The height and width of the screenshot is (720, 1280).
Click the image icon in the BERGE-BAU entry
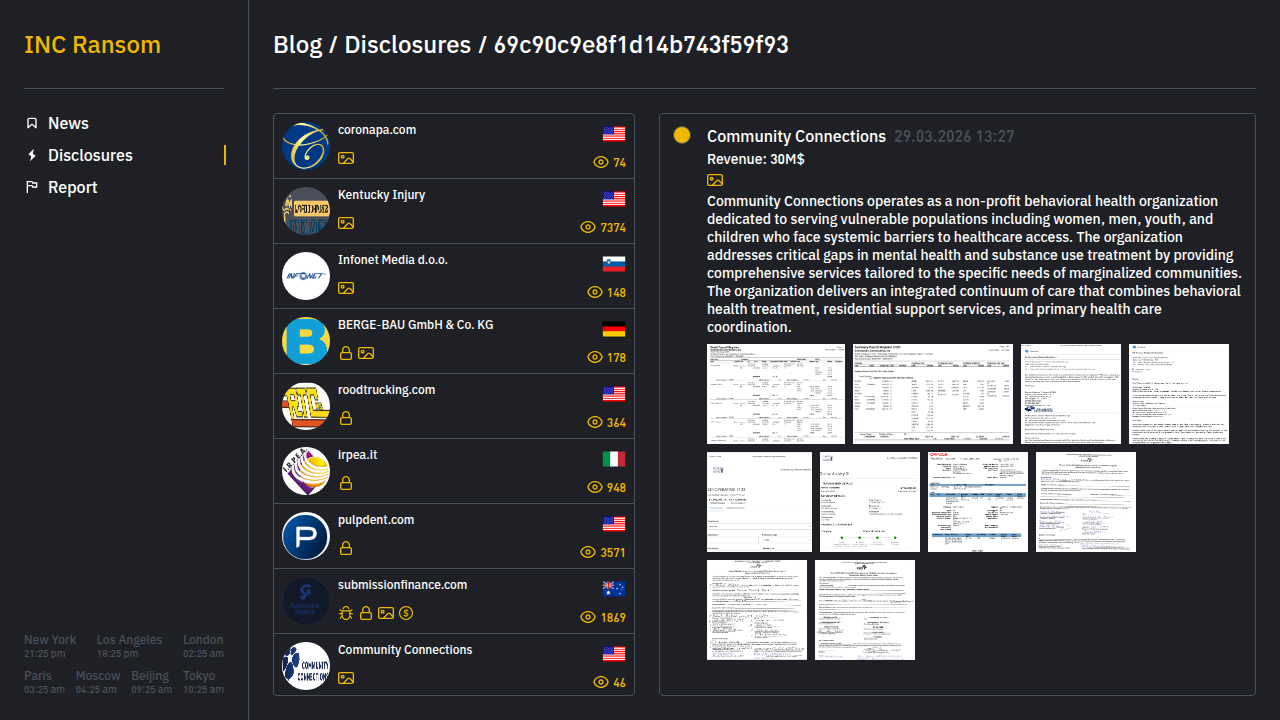[366, 353]
